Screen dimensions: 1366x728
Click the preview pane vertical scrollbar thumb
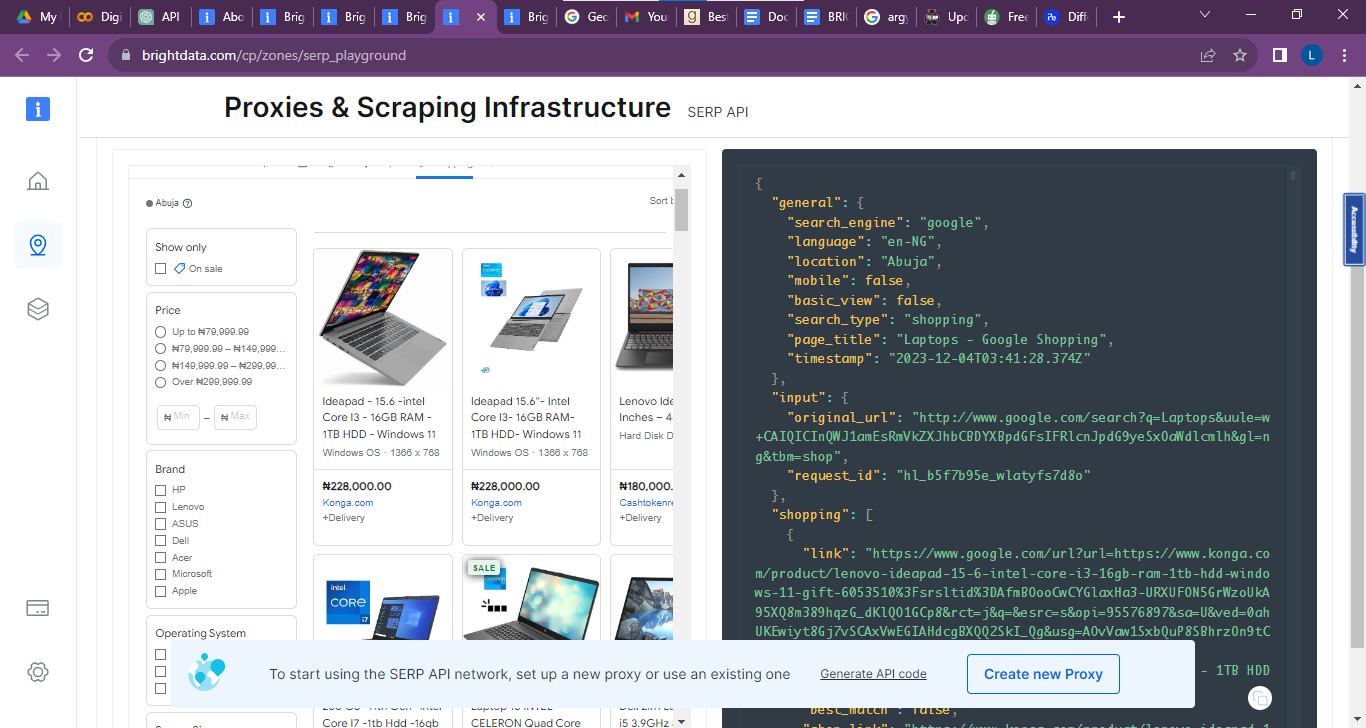[x=681, y=209]
